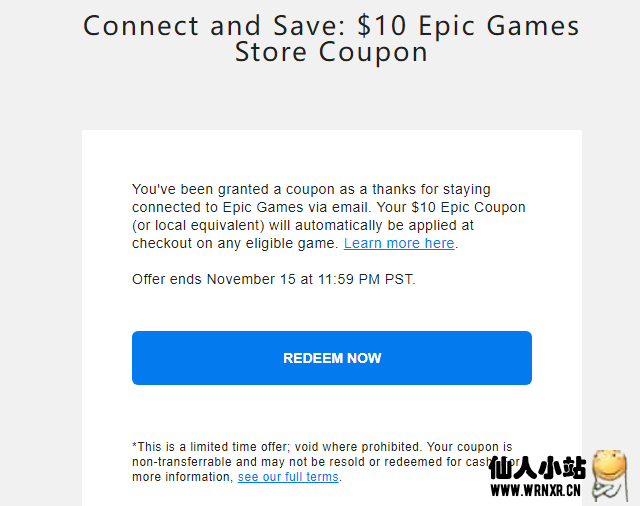
Task: Click the WWW.WRNXR.CN watermark URL
Action: point(536,490)
